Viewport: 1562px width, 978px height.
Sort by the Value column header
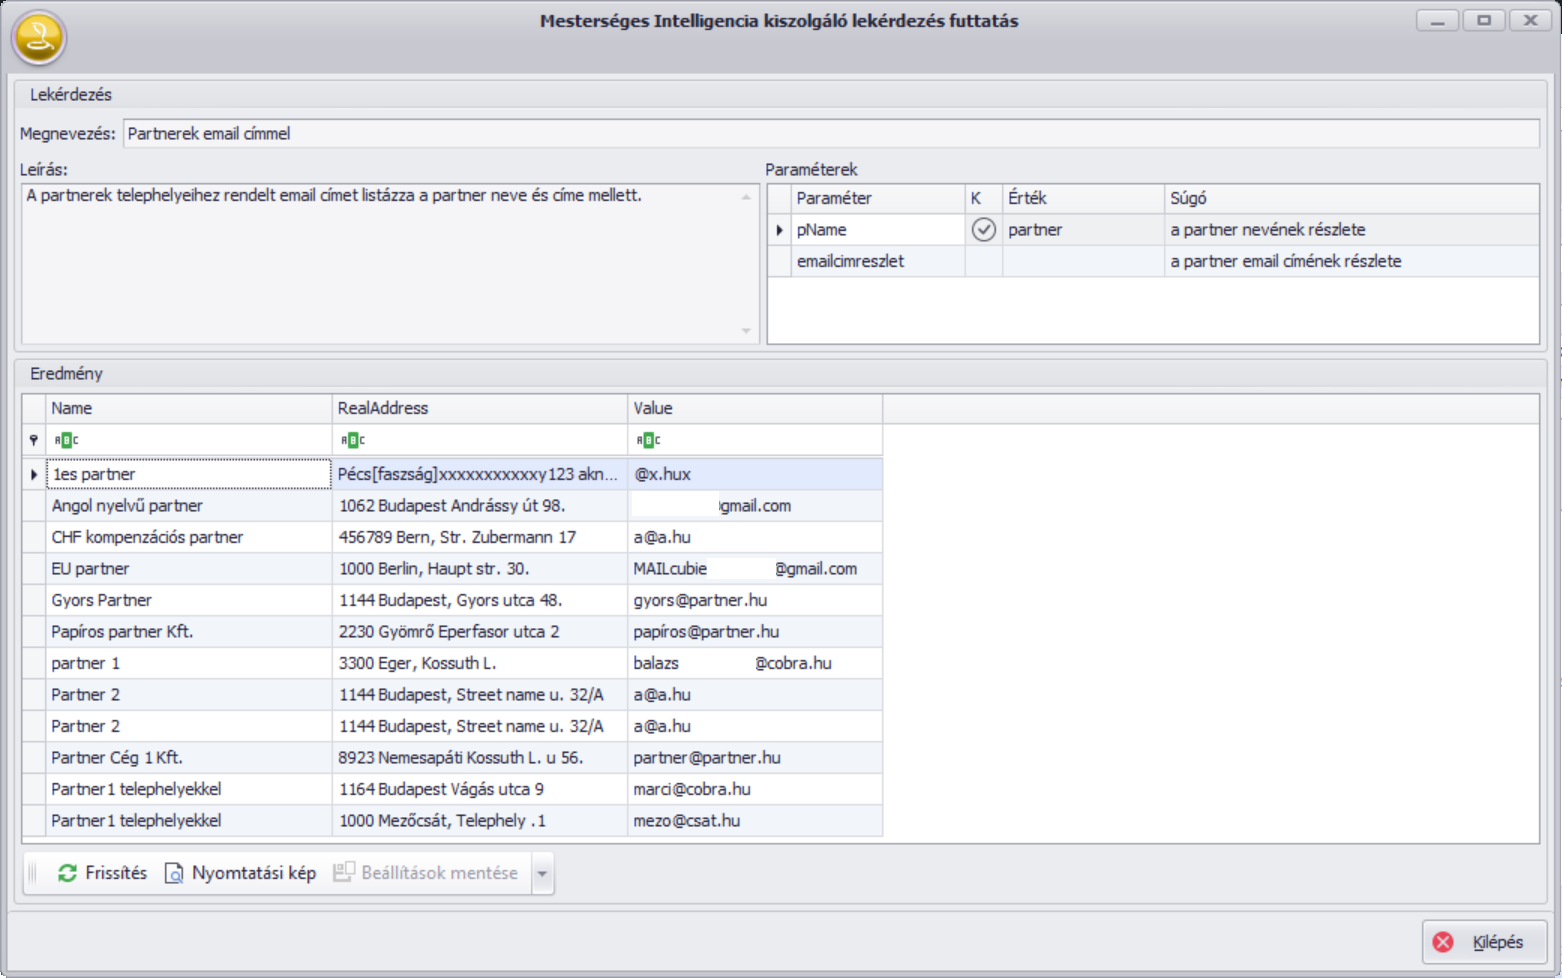(x=755, y=408)
